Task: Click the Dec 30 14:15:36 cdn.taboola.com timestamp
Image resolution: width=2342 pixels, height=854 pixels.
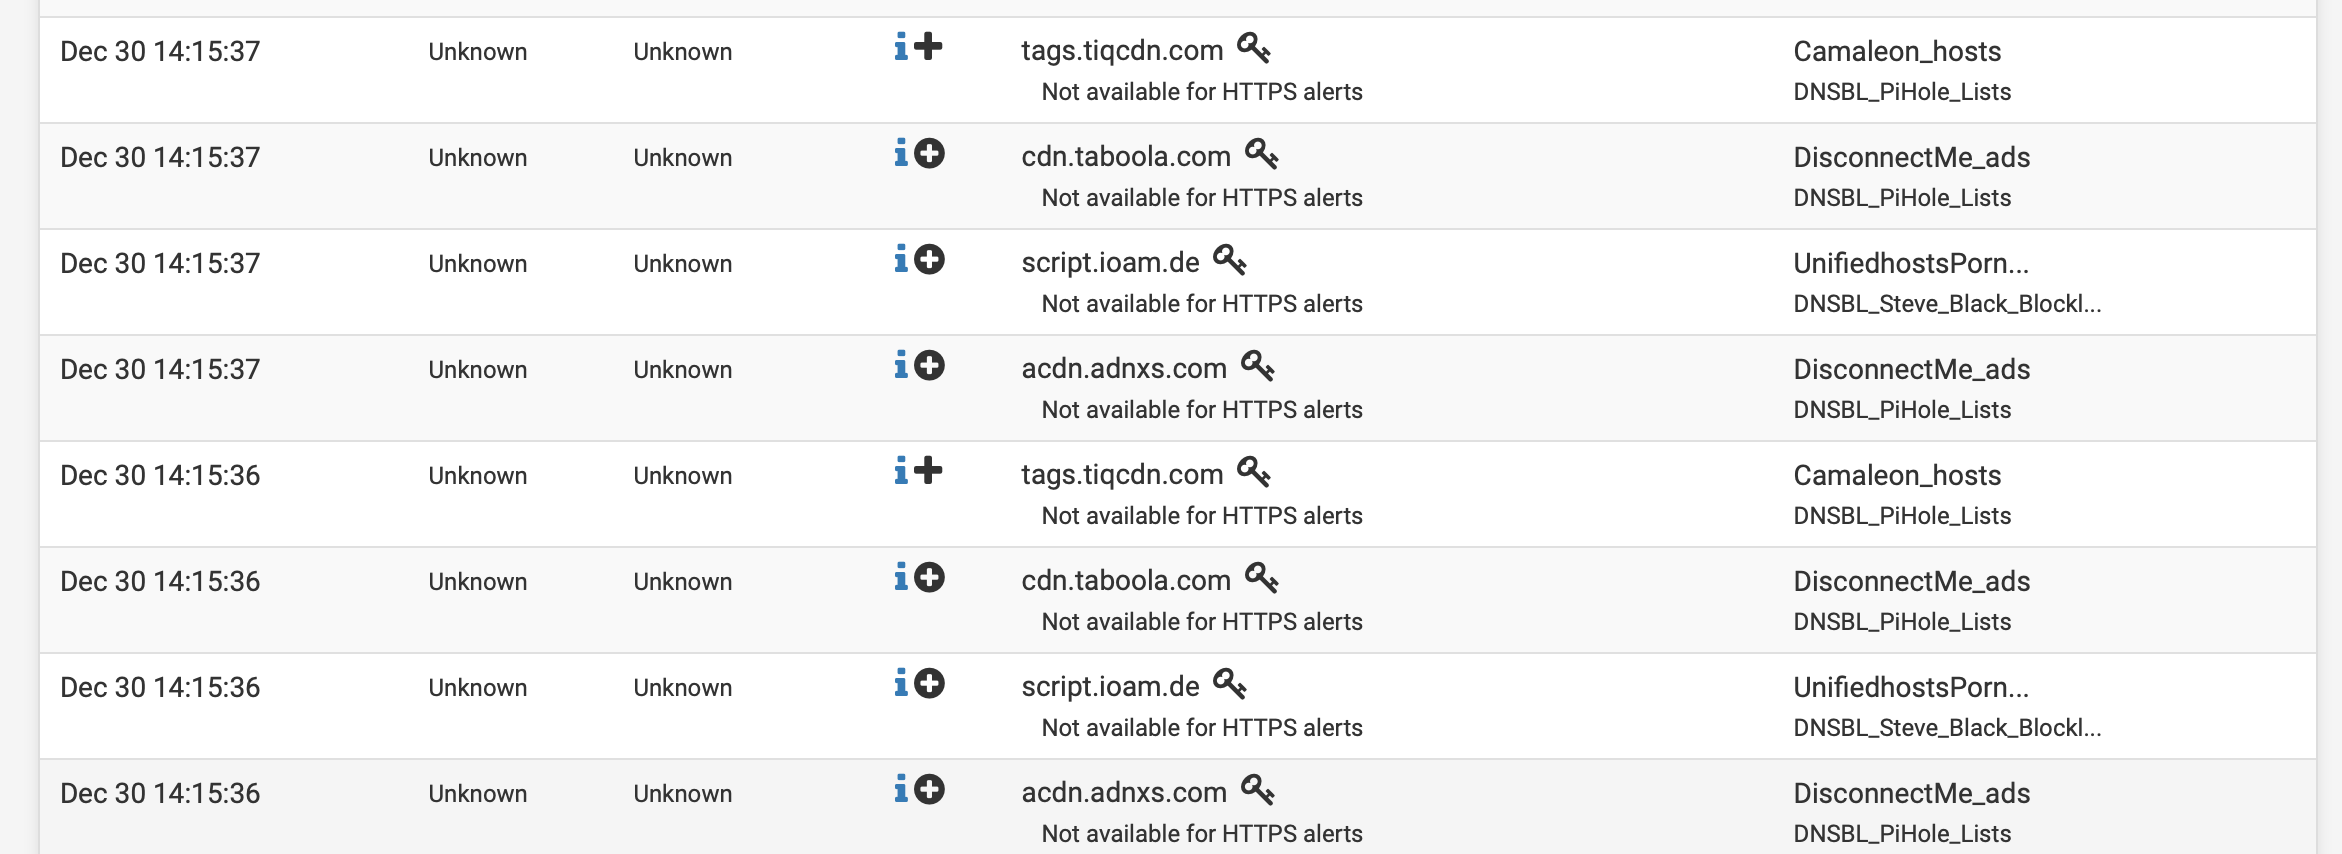Action: point(160,581)
